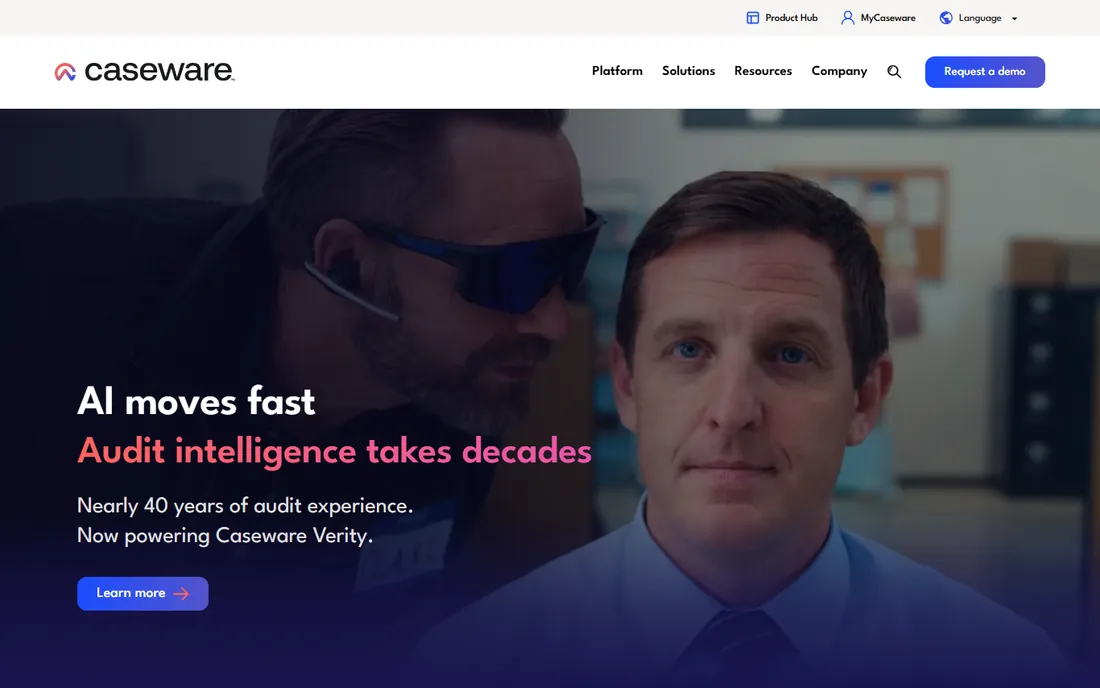Open the Solutions menu

coord(688,71)
